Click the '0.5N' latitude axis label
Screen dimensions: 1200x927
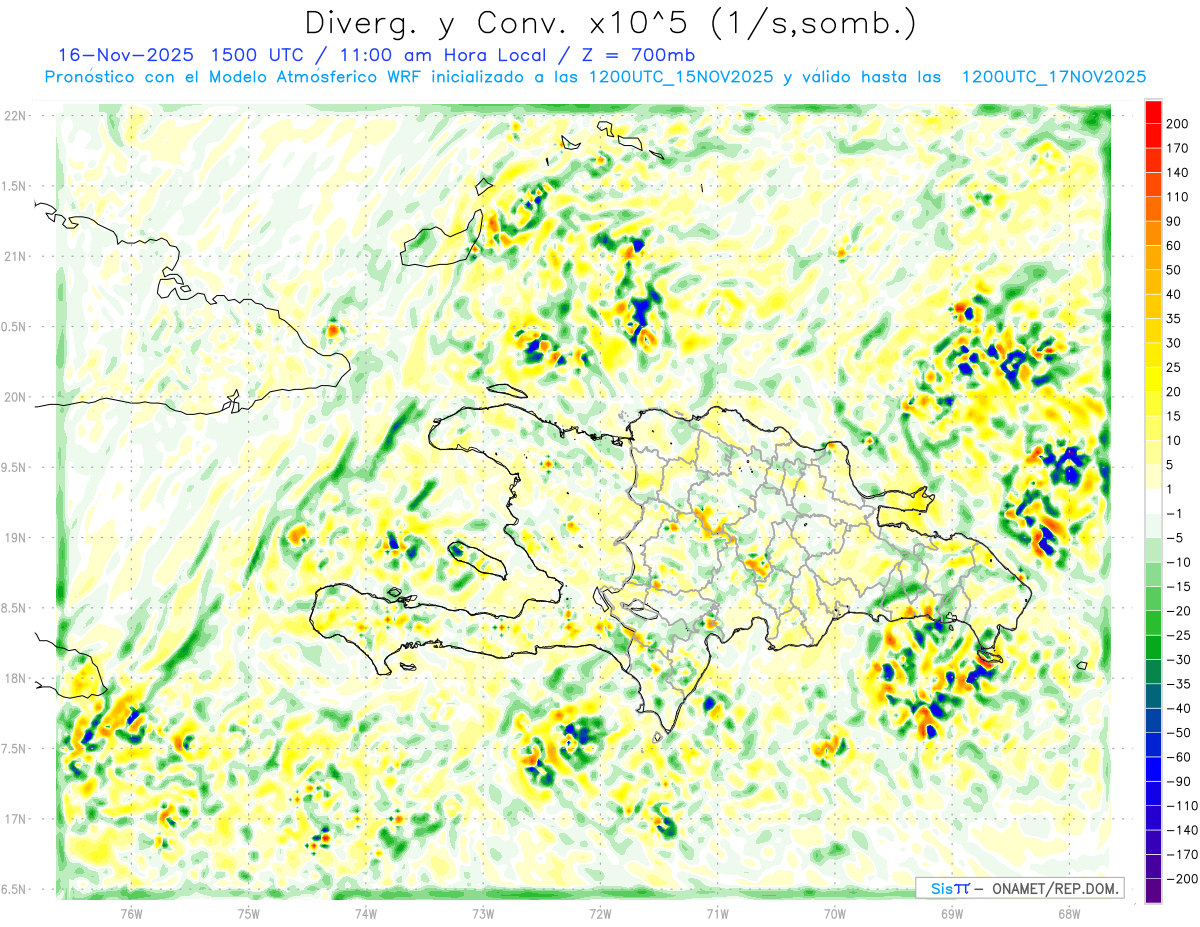tap(15, 327)
